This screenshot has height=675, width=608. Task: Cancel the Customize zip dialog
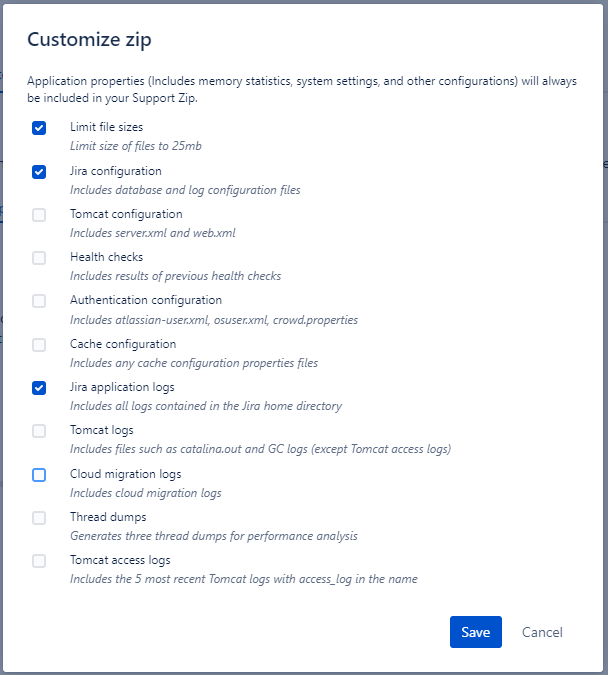[542, 632]
